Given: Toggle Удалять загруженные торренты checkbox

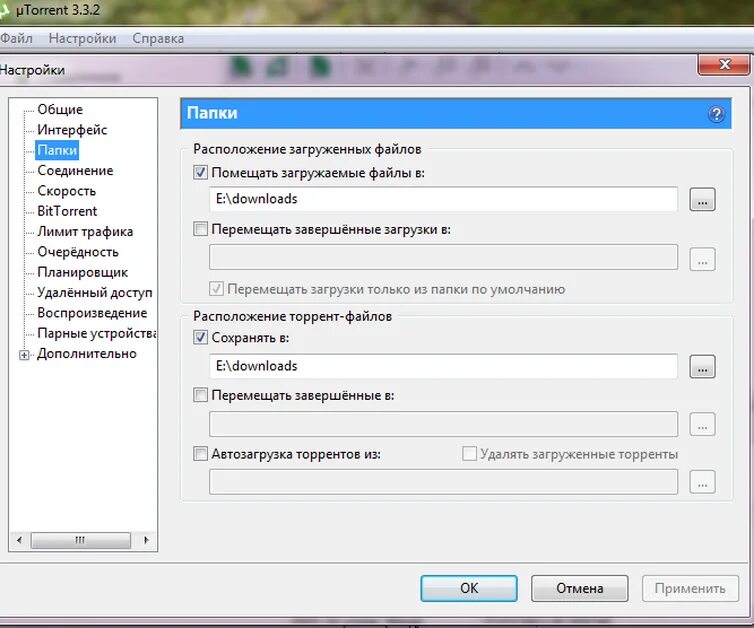Looking at the screenshot, I should (469, 453).
